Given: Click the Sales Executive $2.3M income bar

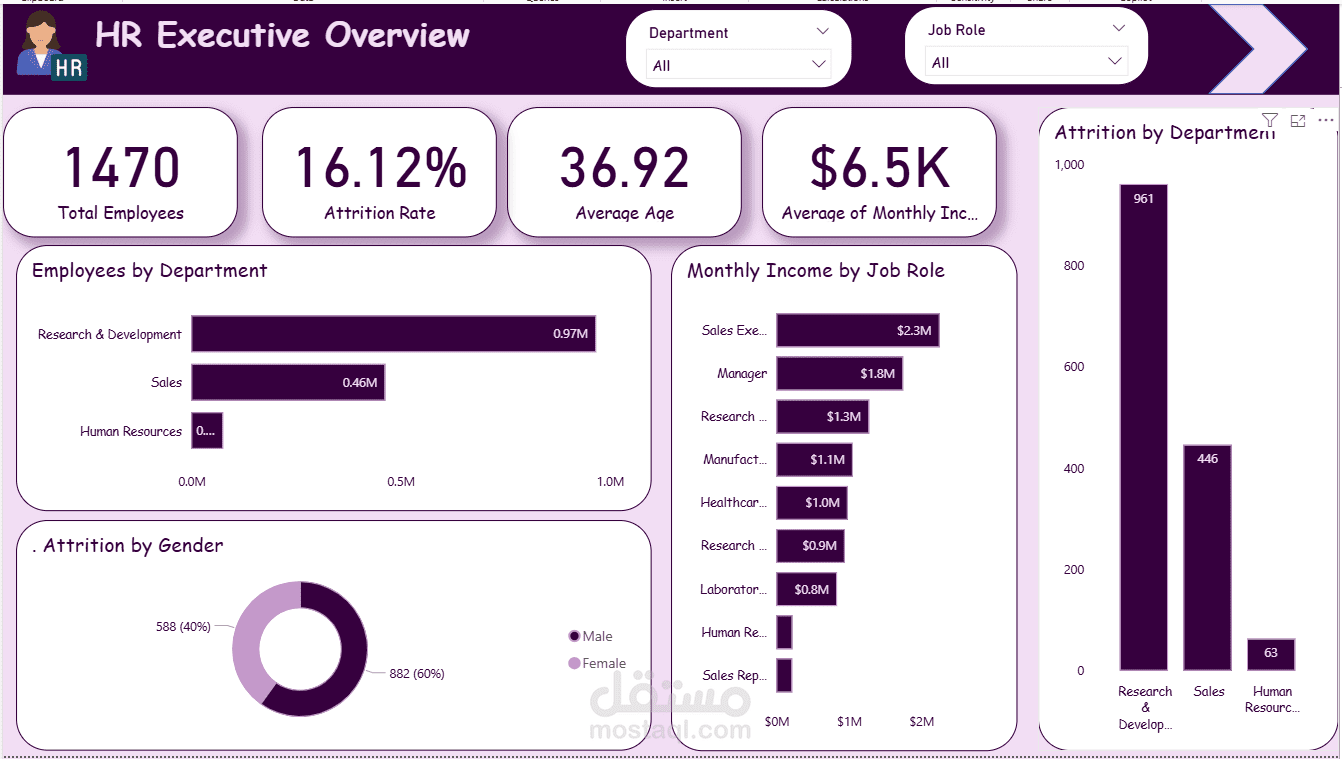Looking at the screenshot, I should tap(858, 330).
